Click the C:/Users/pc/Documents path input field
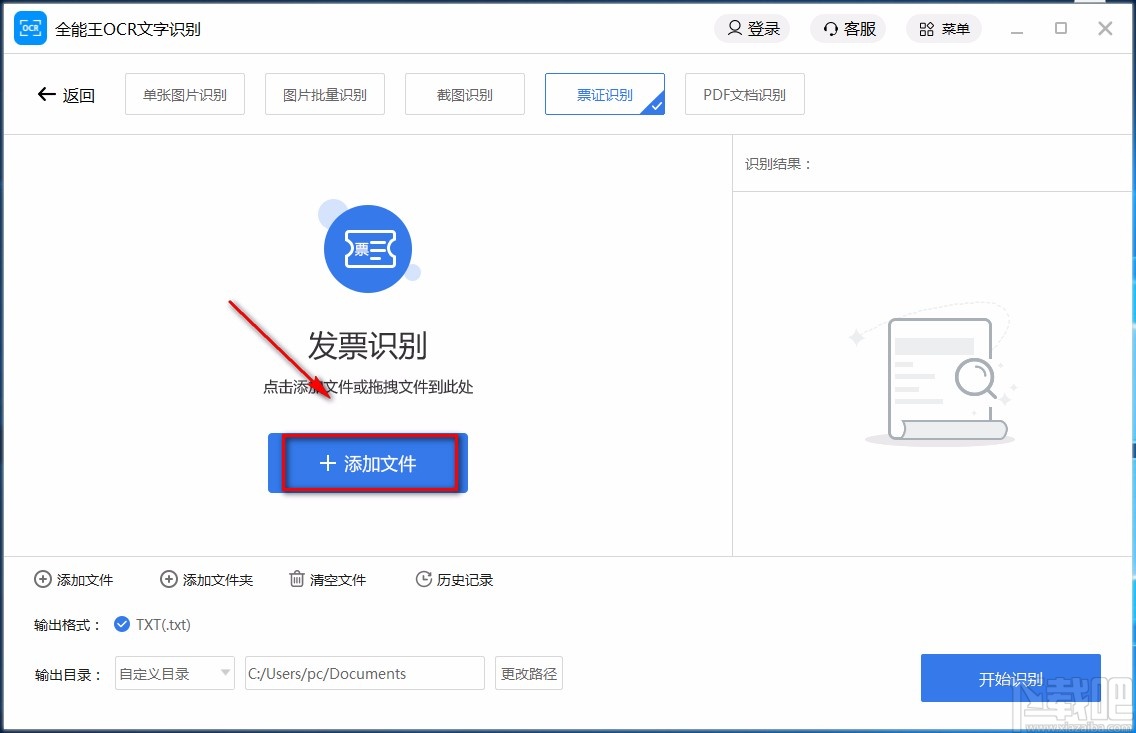The width and height of the screenshot is (1136, 733). (x=364, y=673)
